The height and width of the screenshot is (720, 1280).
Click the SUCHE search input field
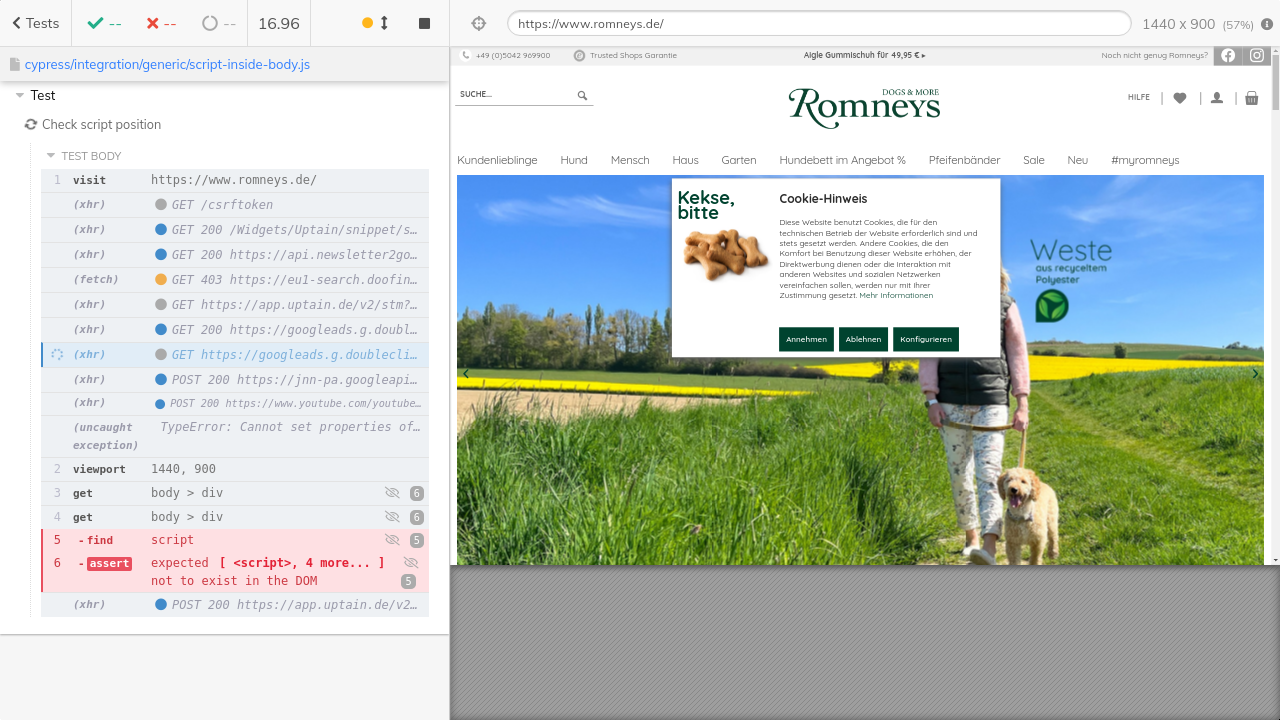pyautogui.click(x=514, y=95)
